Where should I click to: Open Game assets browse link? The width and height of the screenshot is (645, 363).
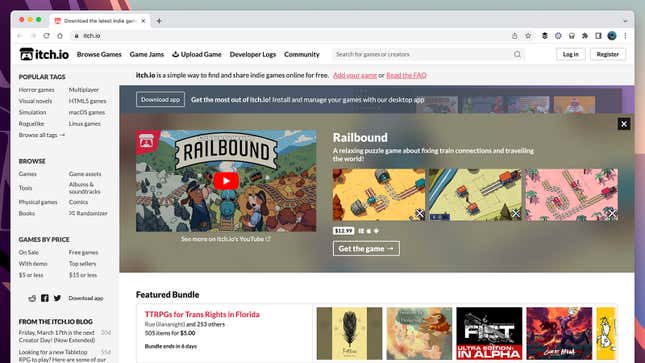point(85,174)
